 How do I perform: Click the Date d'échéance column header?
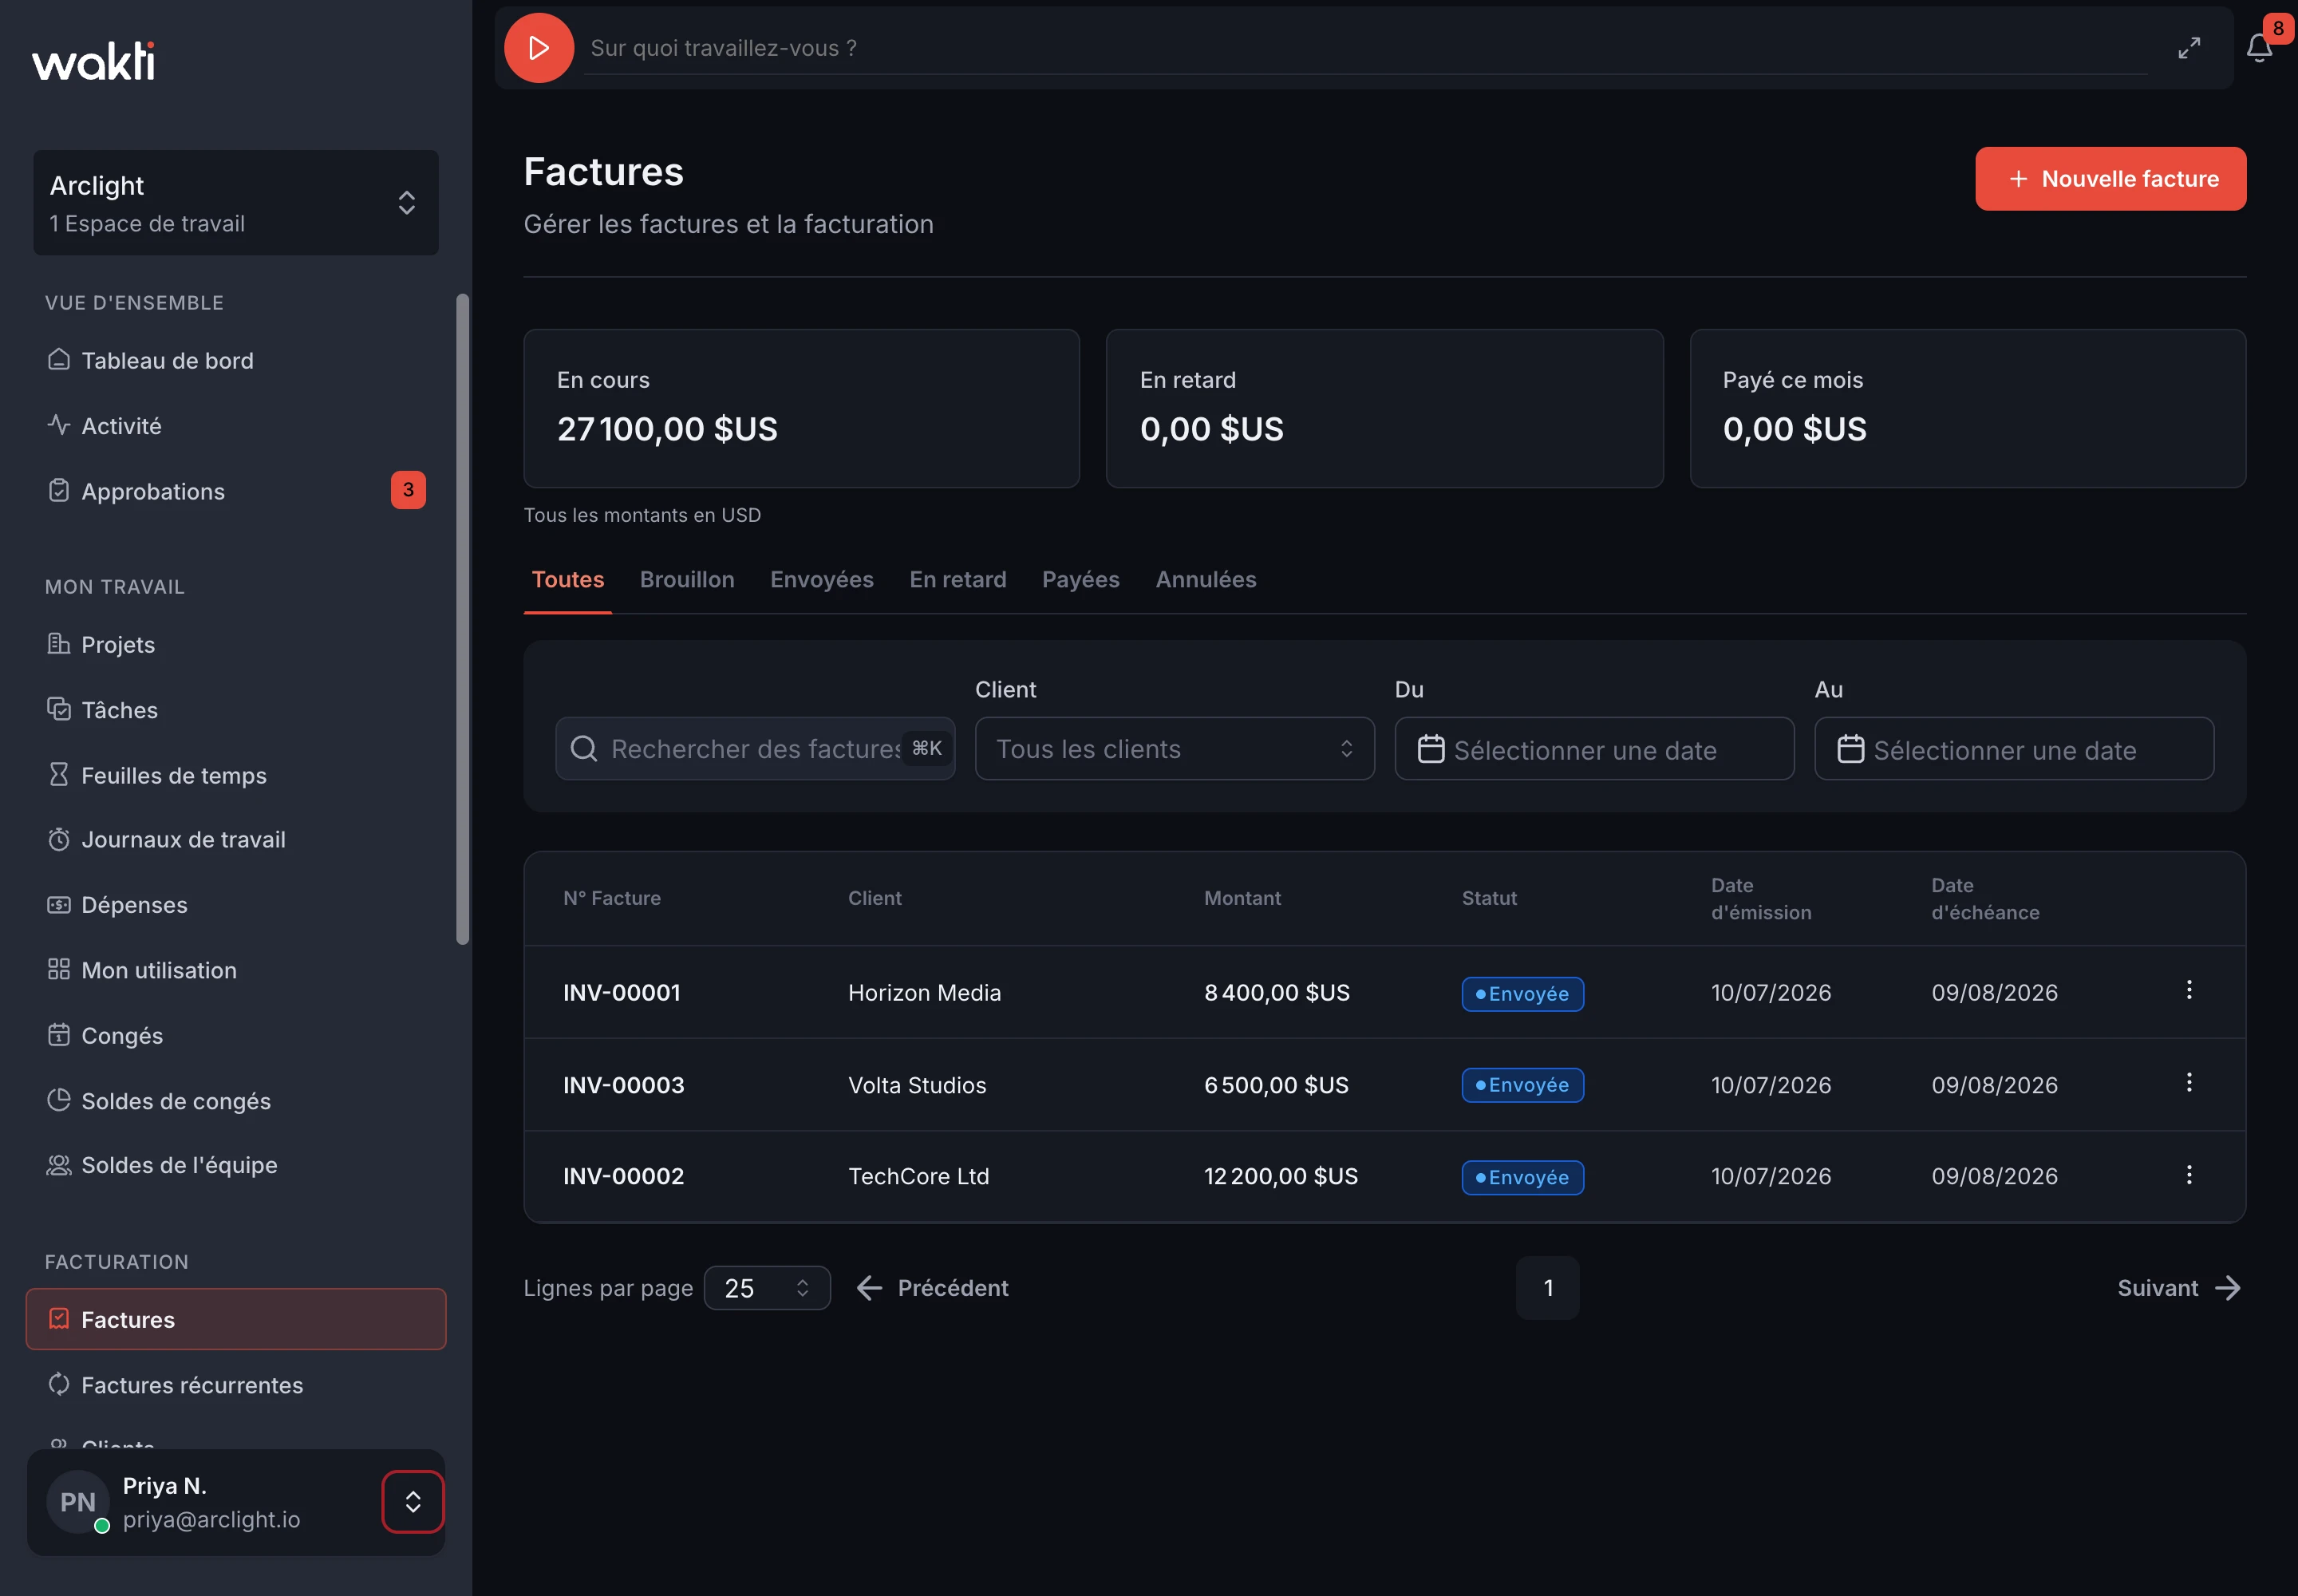tap(1985, 898)
